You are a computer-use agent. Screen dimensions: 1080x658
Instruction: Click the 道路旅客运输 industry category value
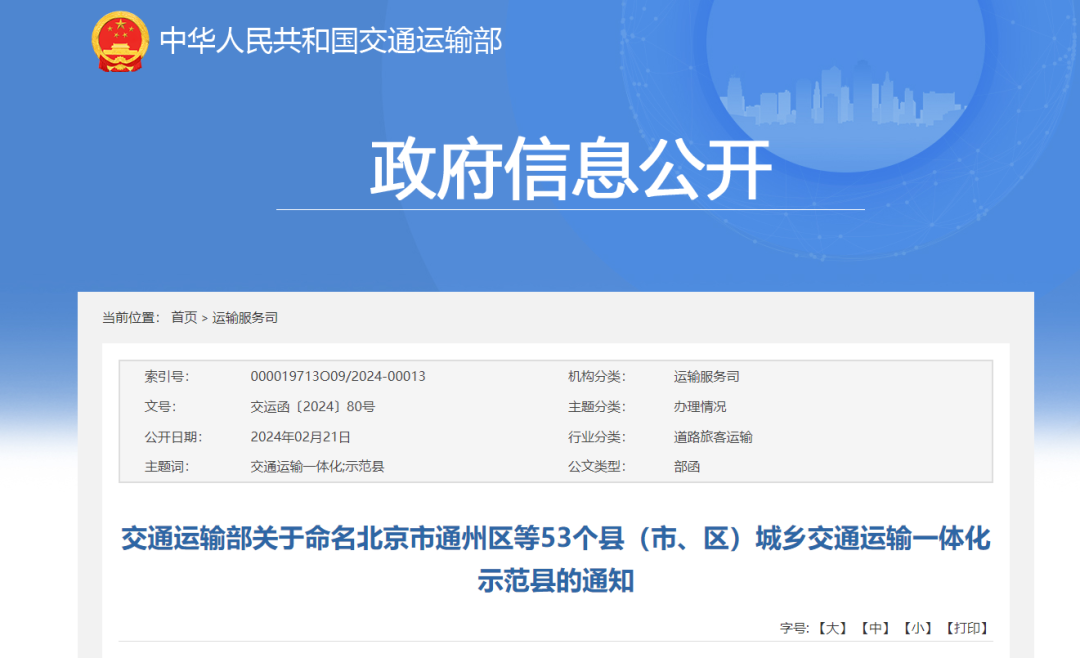[x=713, y=437]
